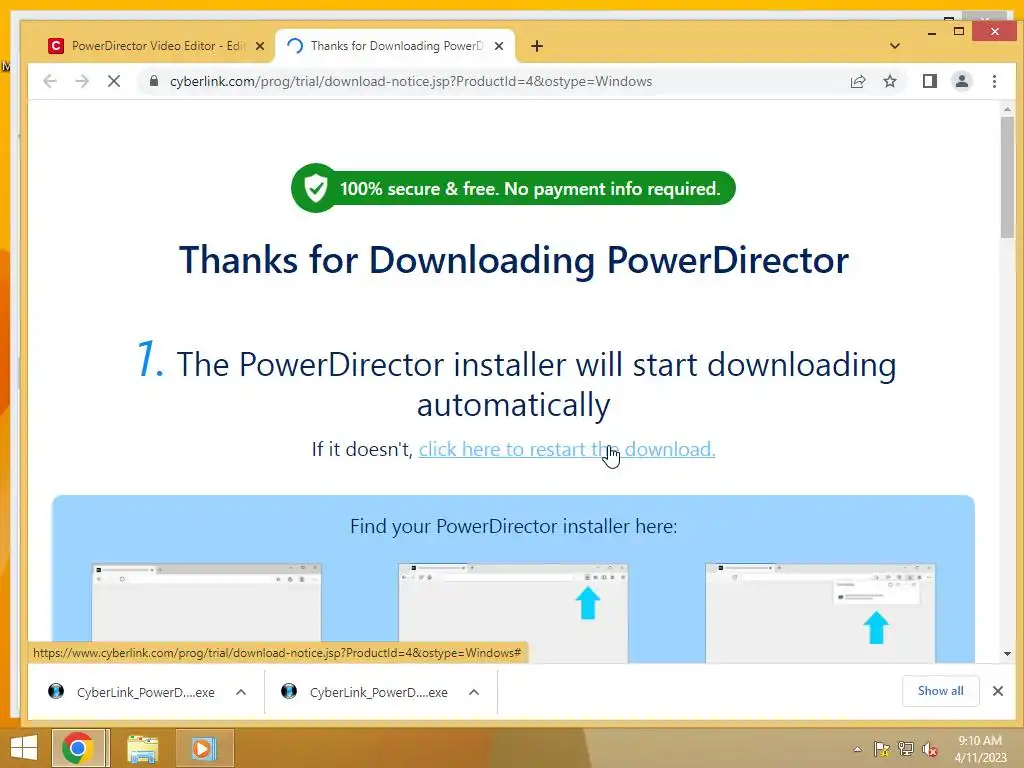
Task: Show hidden system tray icons
Action: [857, 749]
